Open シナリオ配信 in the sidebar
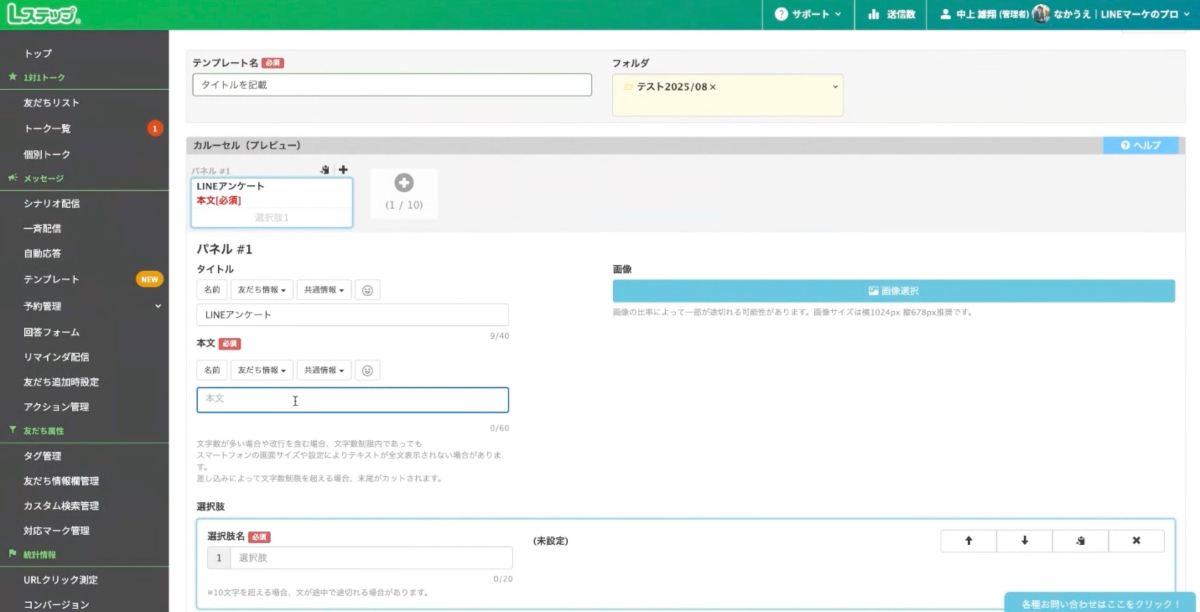 click(x=52, y=203)
